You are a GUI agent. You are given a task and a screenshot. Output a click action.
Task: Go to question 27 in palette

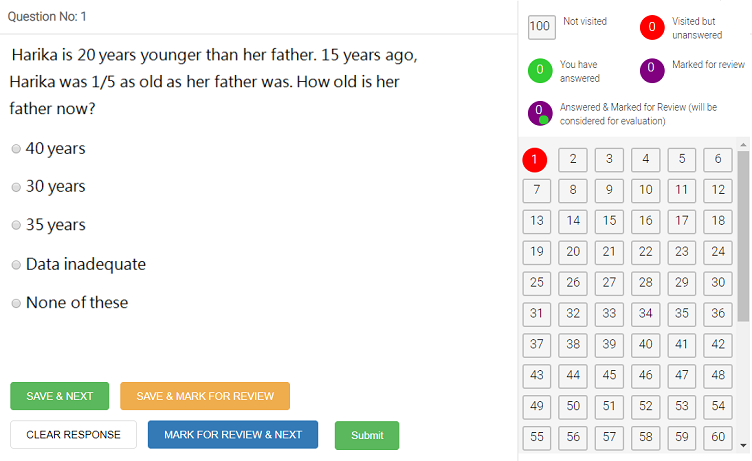coord(609,282)
